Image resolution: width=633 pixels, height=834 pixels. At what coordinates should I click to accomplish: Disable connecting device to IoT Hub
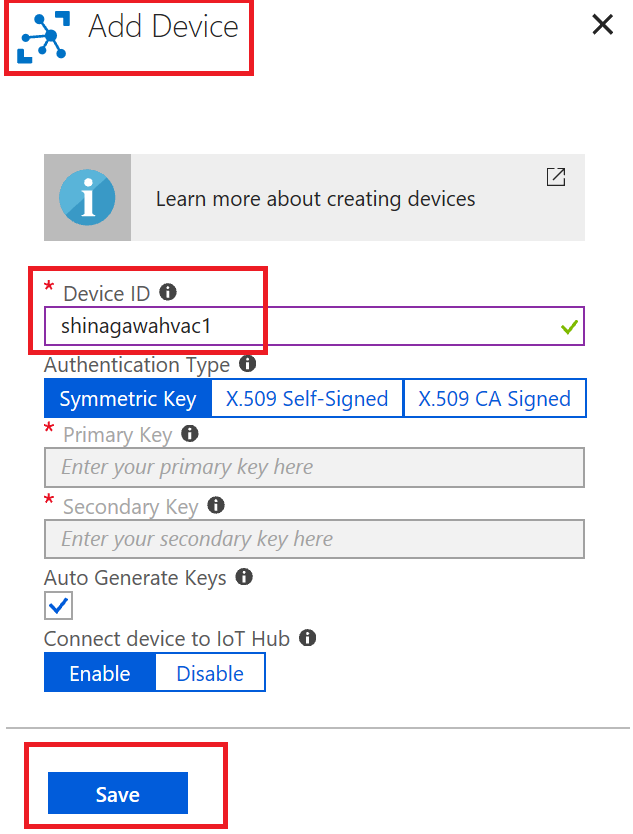coord(210,673)
